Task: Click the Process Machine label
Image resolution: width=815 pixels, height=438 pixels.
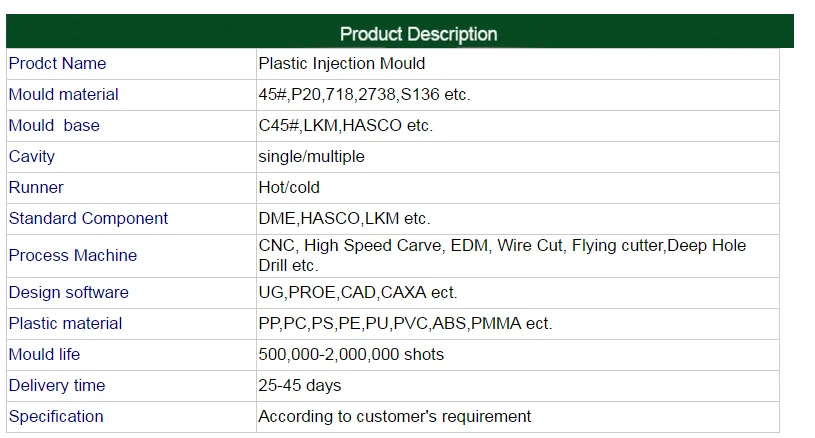Action: (x=73, y=256)
